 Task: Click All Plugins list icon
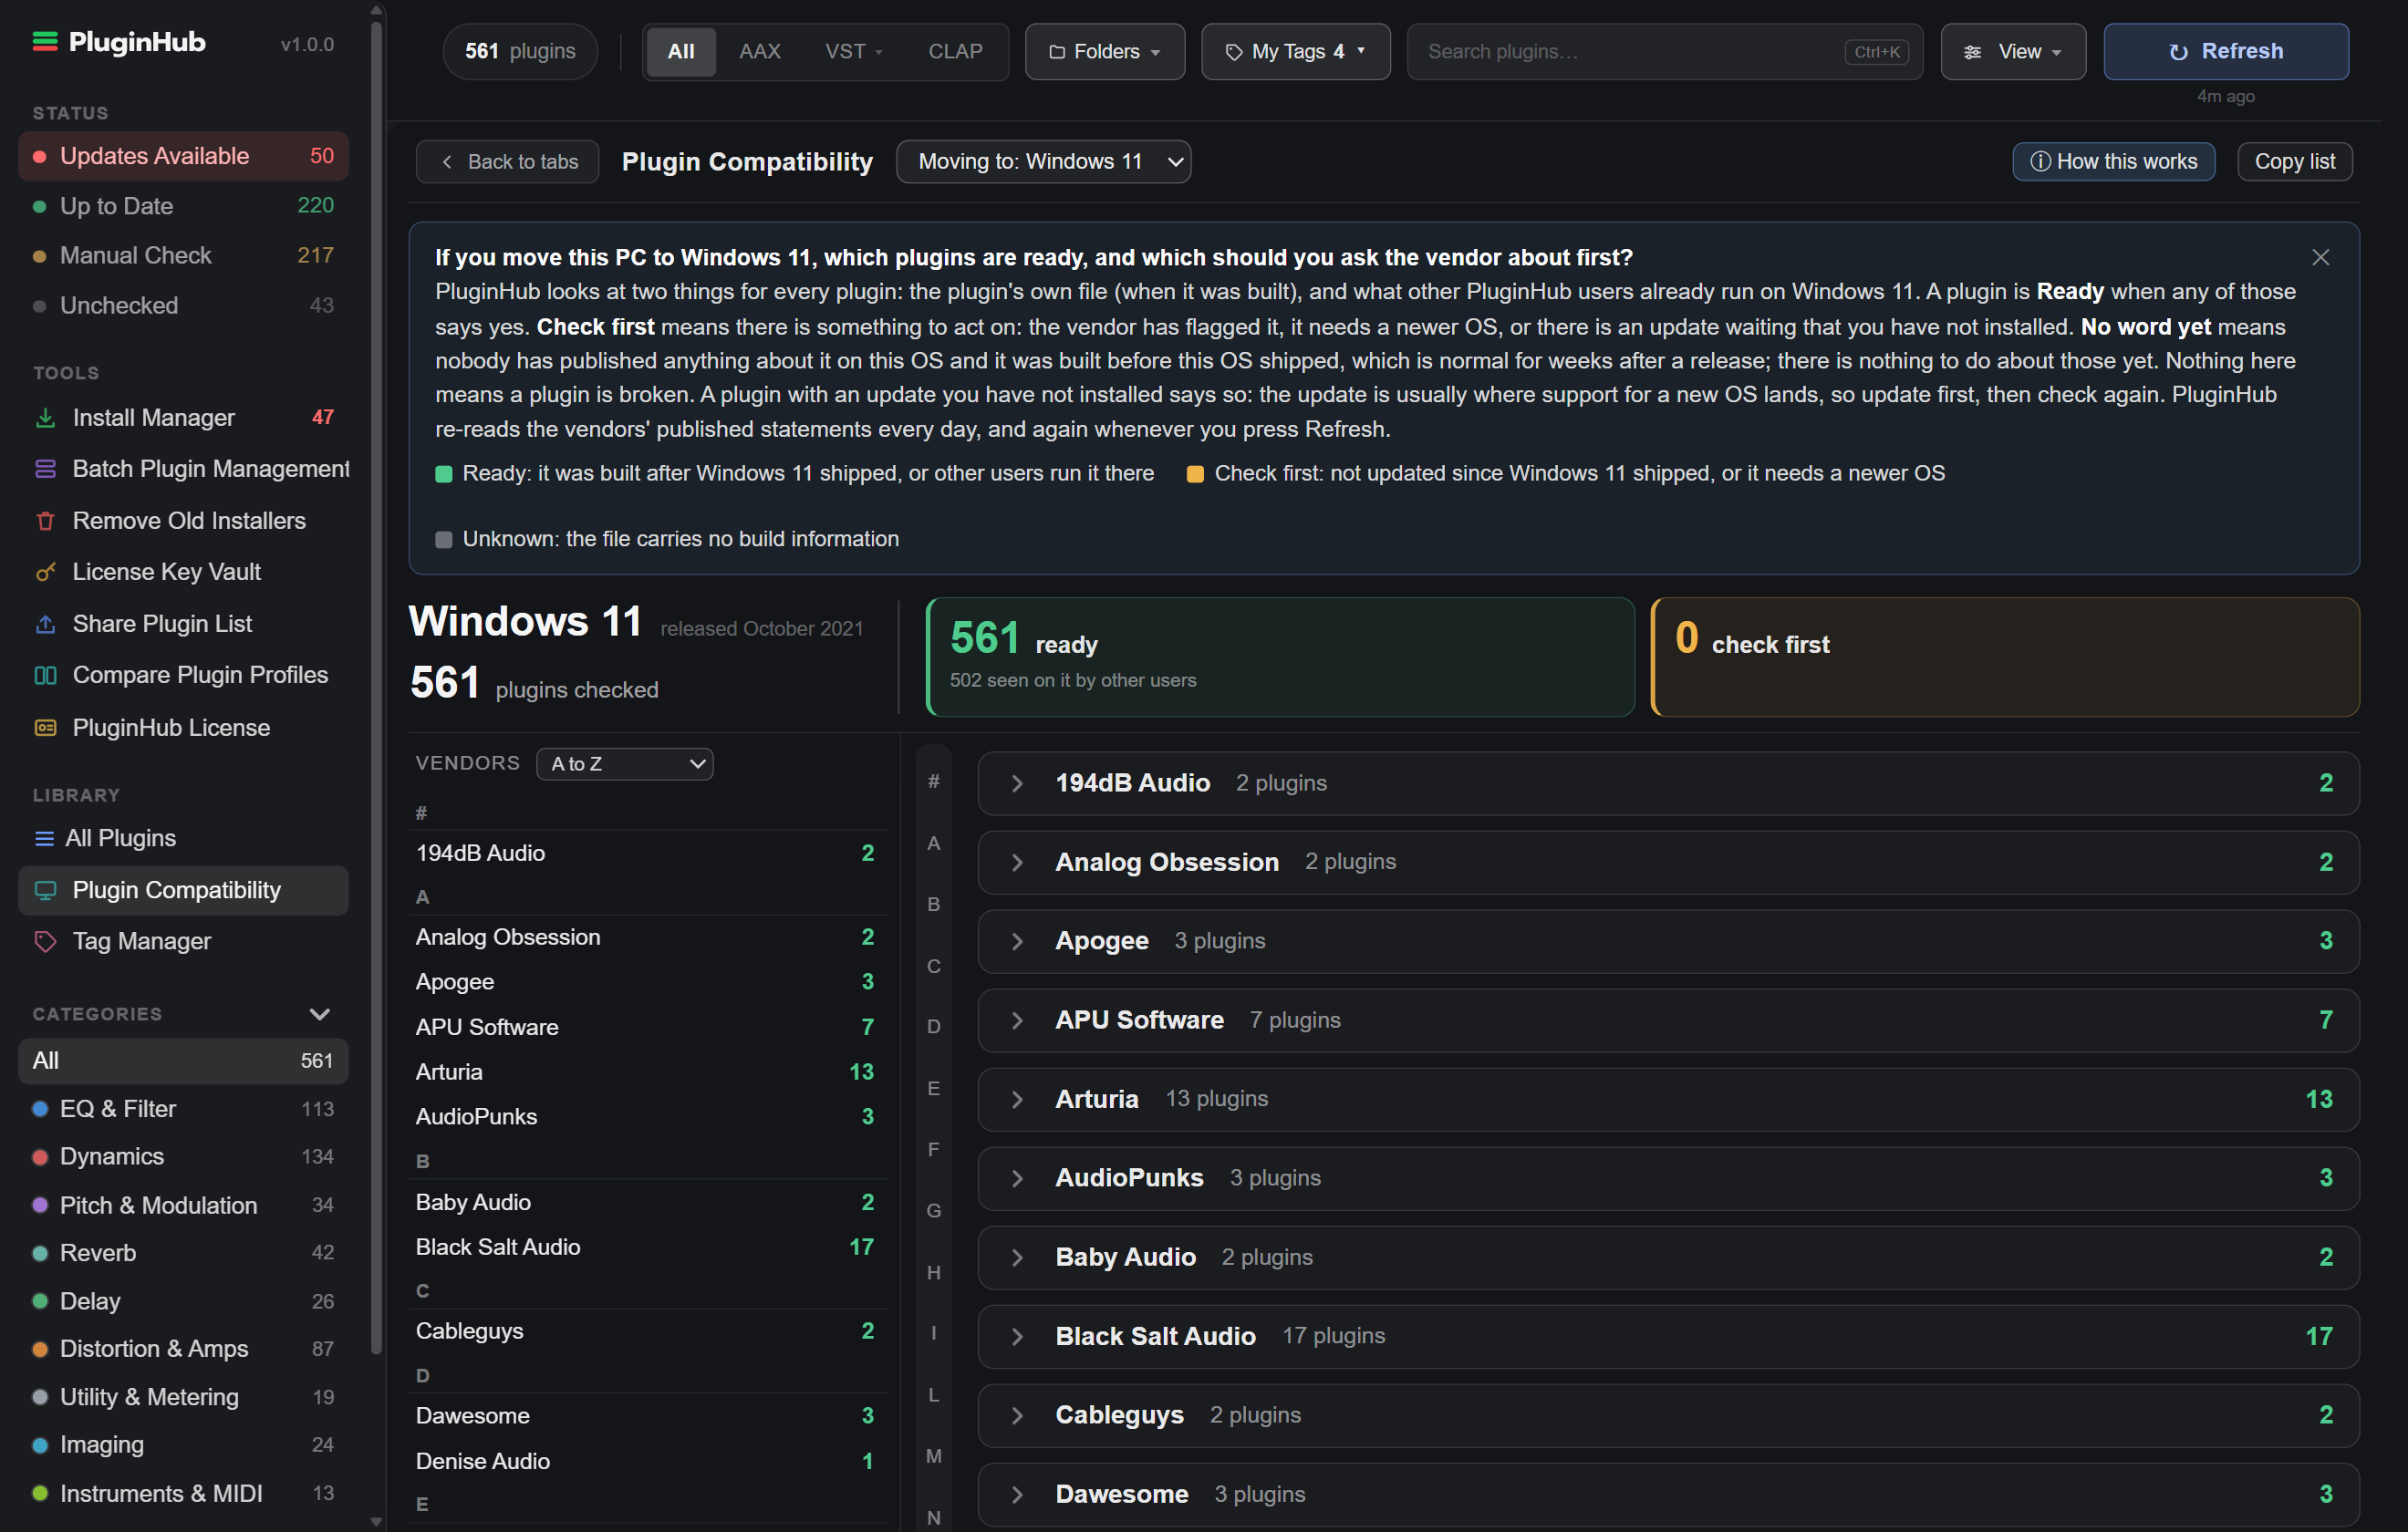44,838
